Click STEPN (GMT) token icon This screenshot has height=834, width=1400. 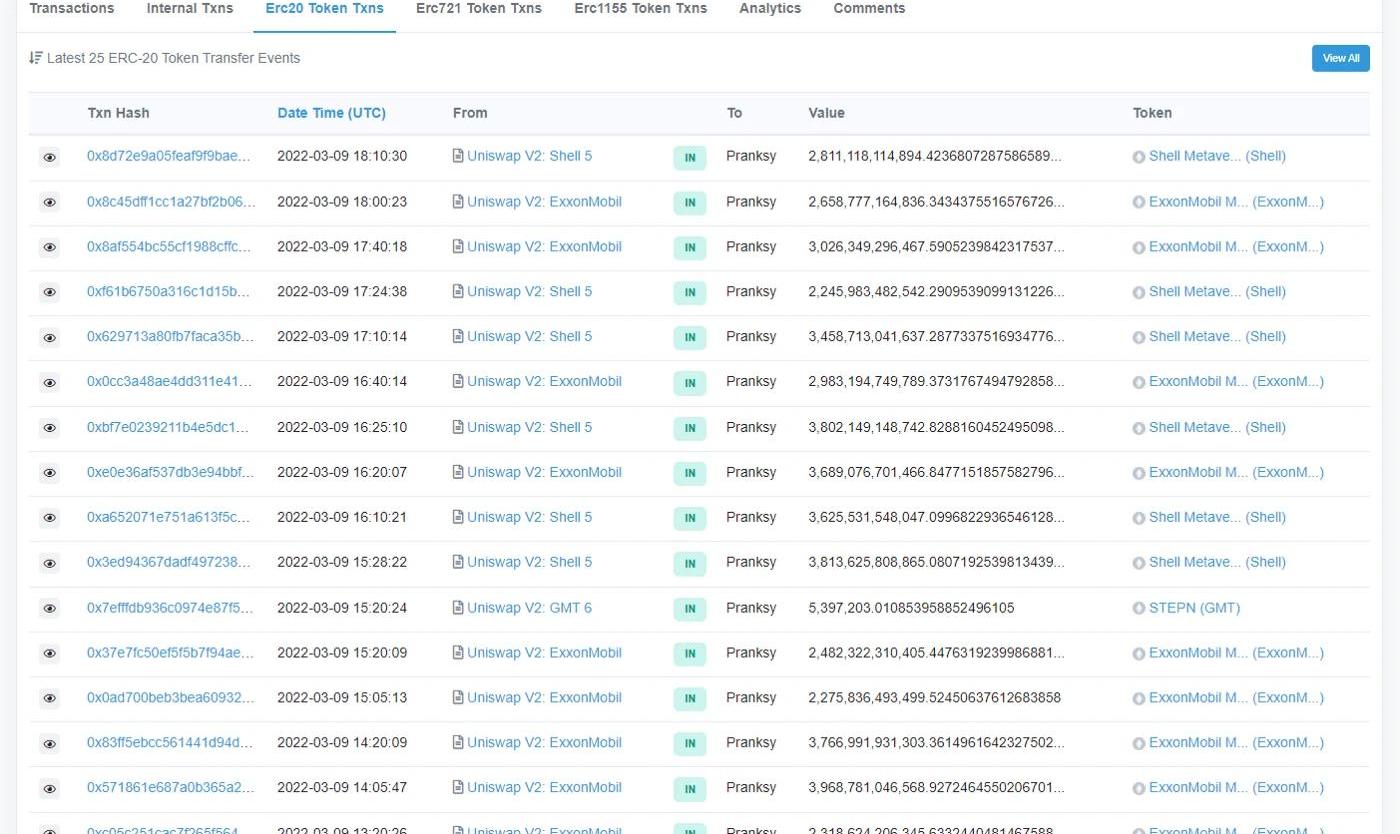point(1138,608)
